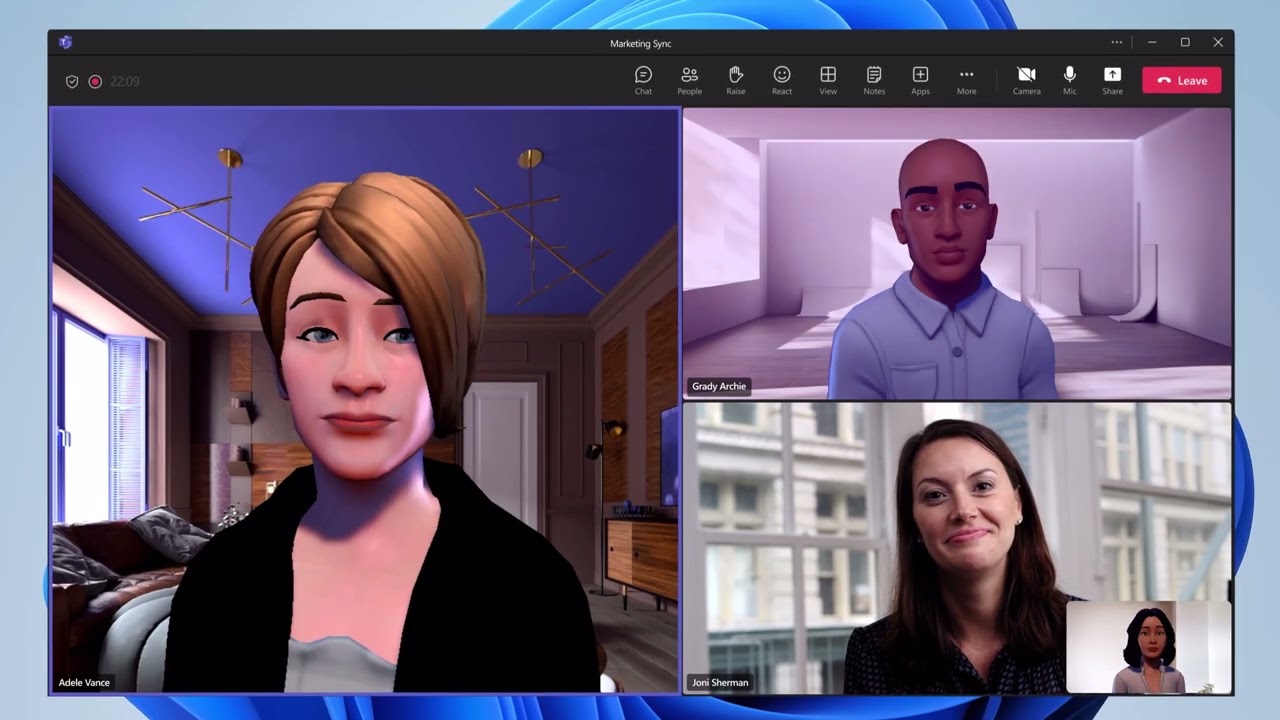Select Grady Archie's video tile

coord(957,253)
